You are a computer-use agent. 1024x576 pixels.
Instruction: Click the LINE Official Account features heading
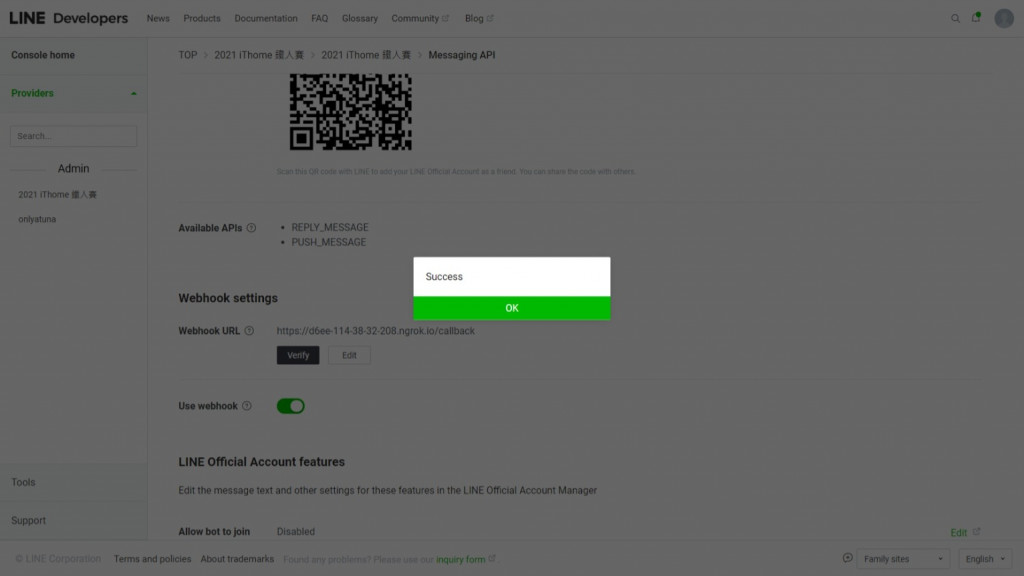pyautogui.click(x=261, y=462)
